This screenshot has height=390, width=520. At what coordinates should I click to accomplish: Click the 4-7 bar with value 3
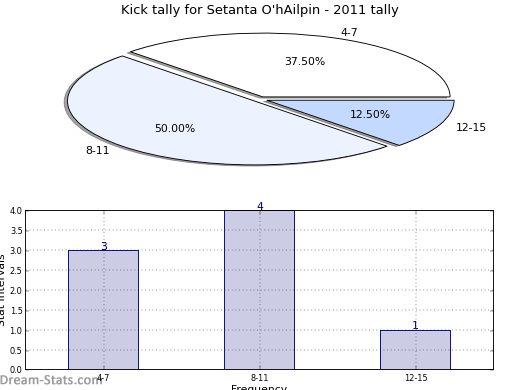[103, 310]
